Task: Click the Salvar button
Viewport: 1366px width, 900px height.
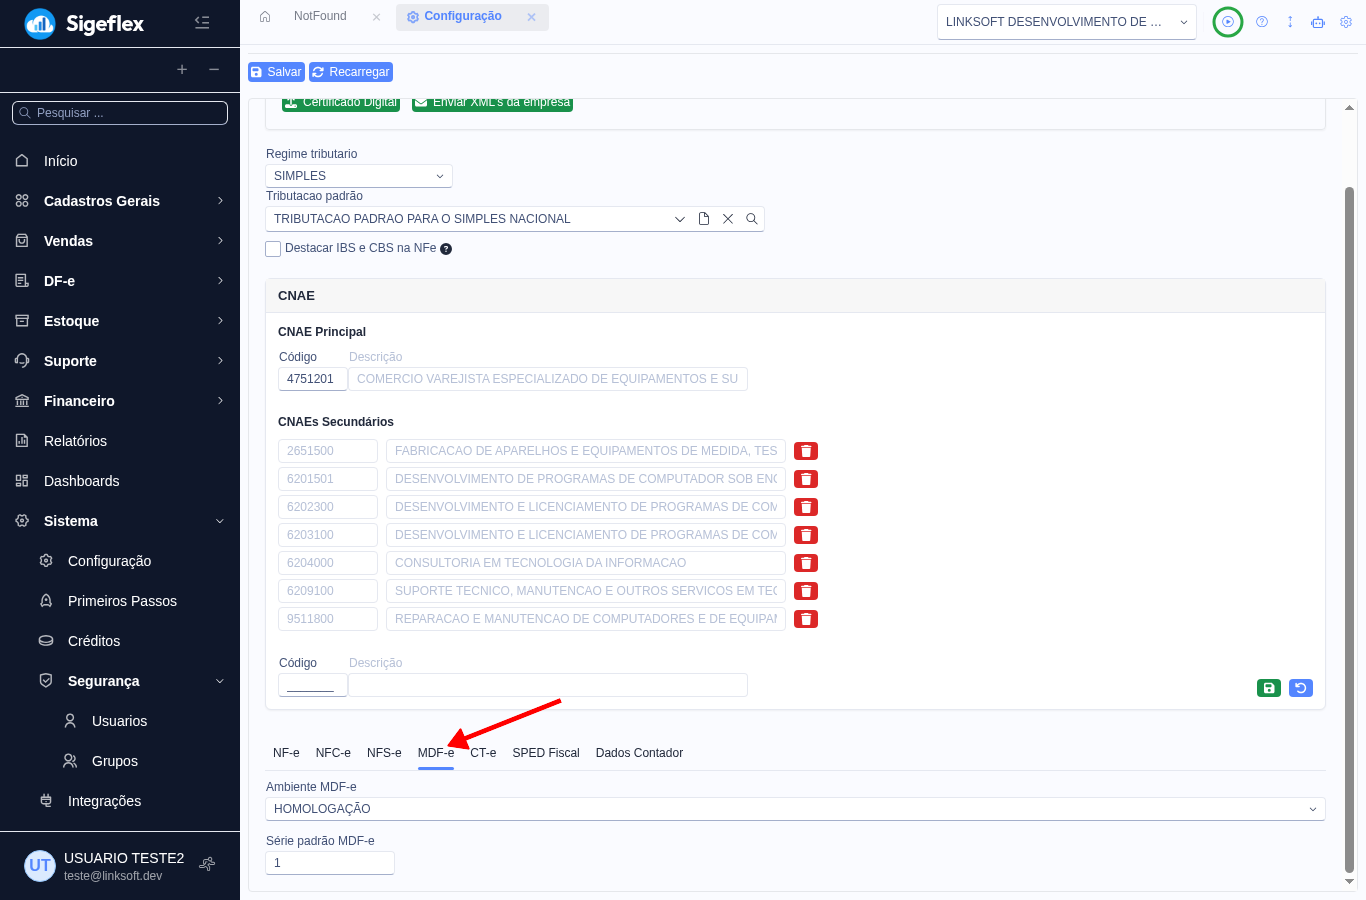Action: 276,72
